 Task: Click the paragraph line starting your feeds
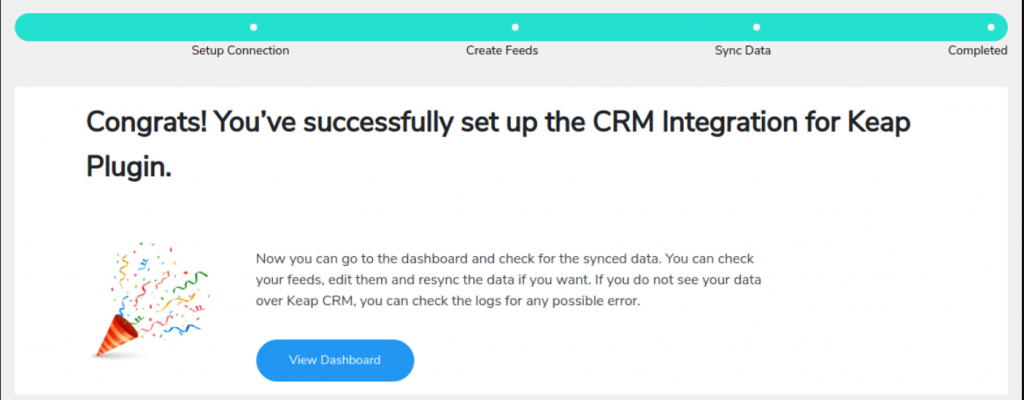509,281
